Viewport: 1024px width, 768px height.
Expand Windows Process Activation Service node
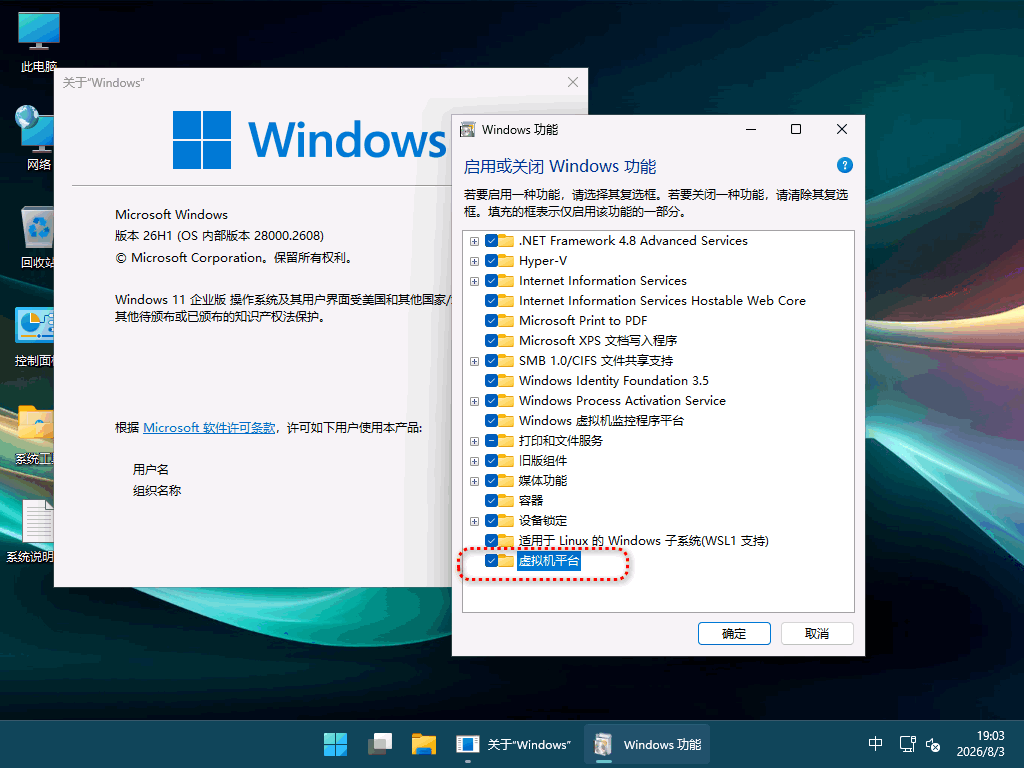[x=474, y=401]
